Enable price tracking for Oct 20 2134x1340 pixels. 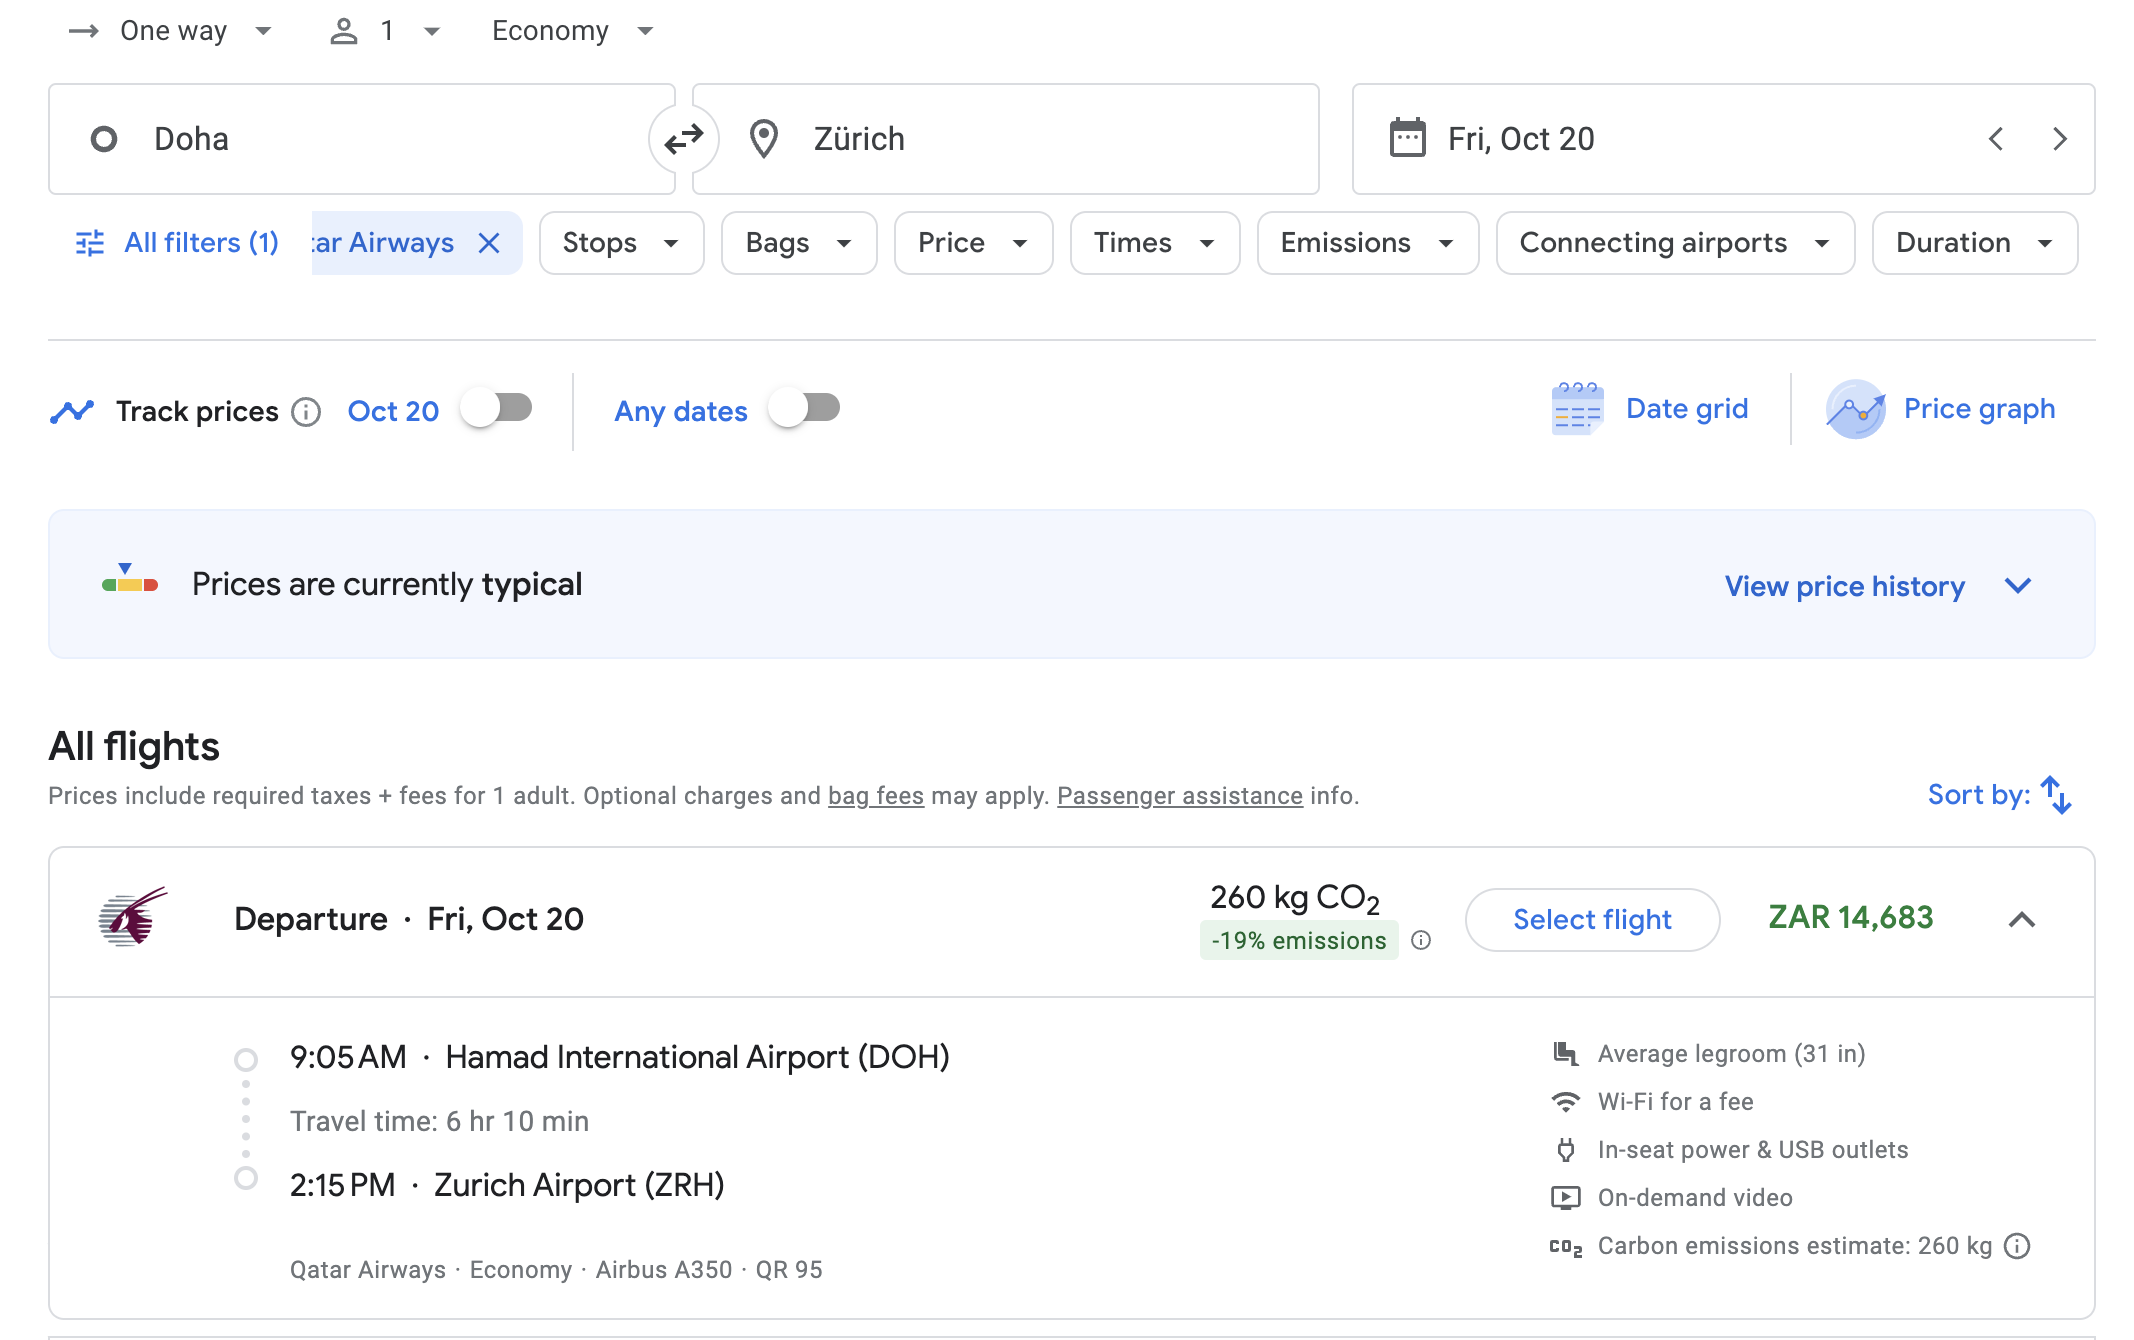click(x=496, y=408)
